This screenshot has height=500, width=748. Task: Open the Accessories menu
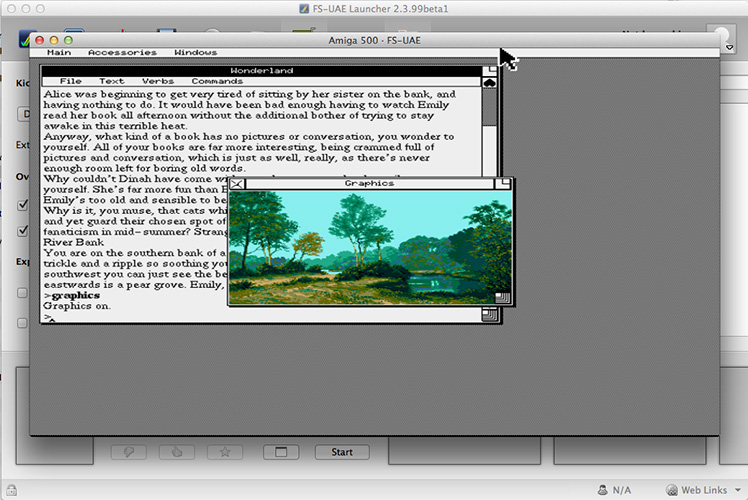coord(122,52)
